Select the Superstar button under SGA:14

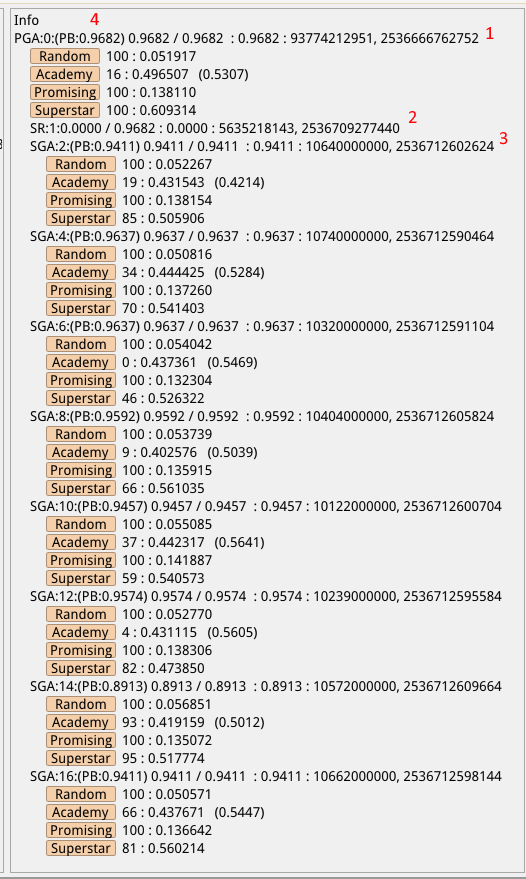[81, 758]
